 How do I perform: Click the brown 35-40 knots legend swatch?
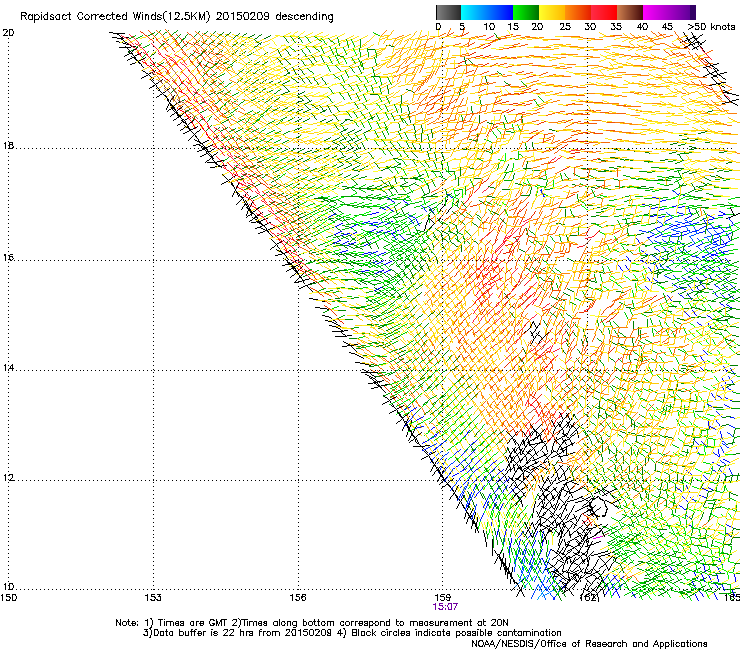tap(630, 12)
